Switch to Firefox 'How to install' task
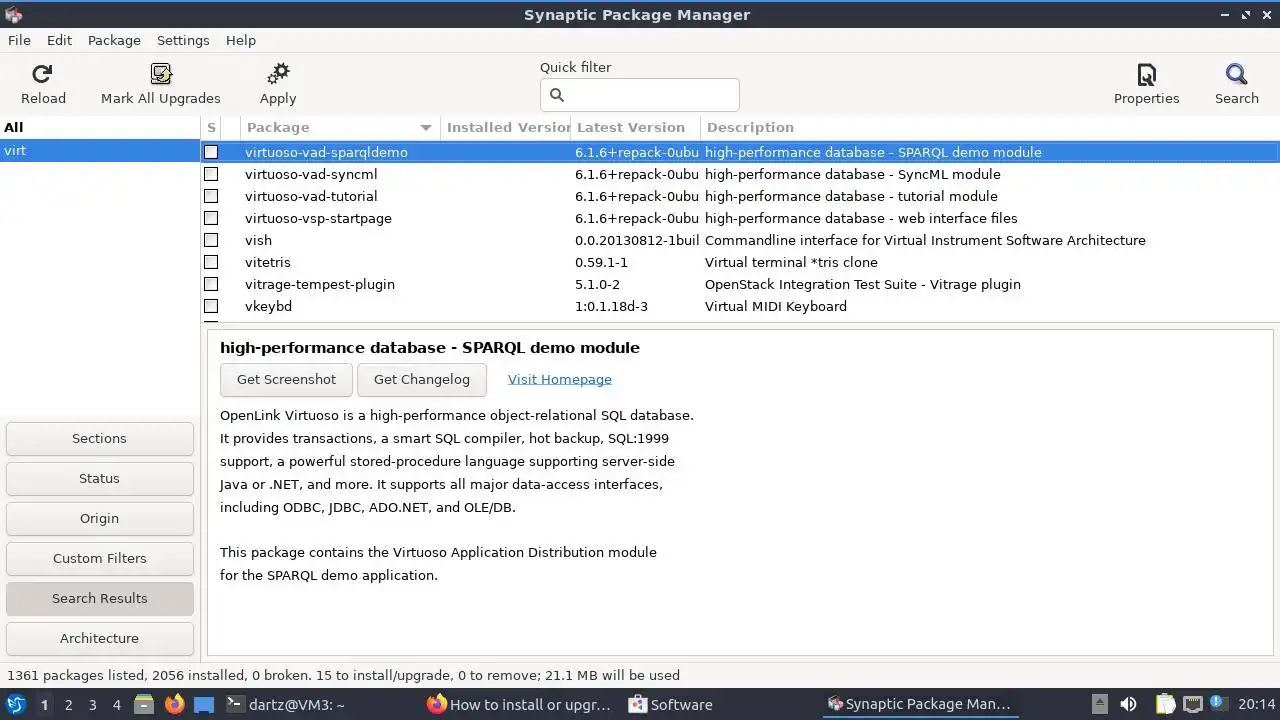 (x=519, y=704)
